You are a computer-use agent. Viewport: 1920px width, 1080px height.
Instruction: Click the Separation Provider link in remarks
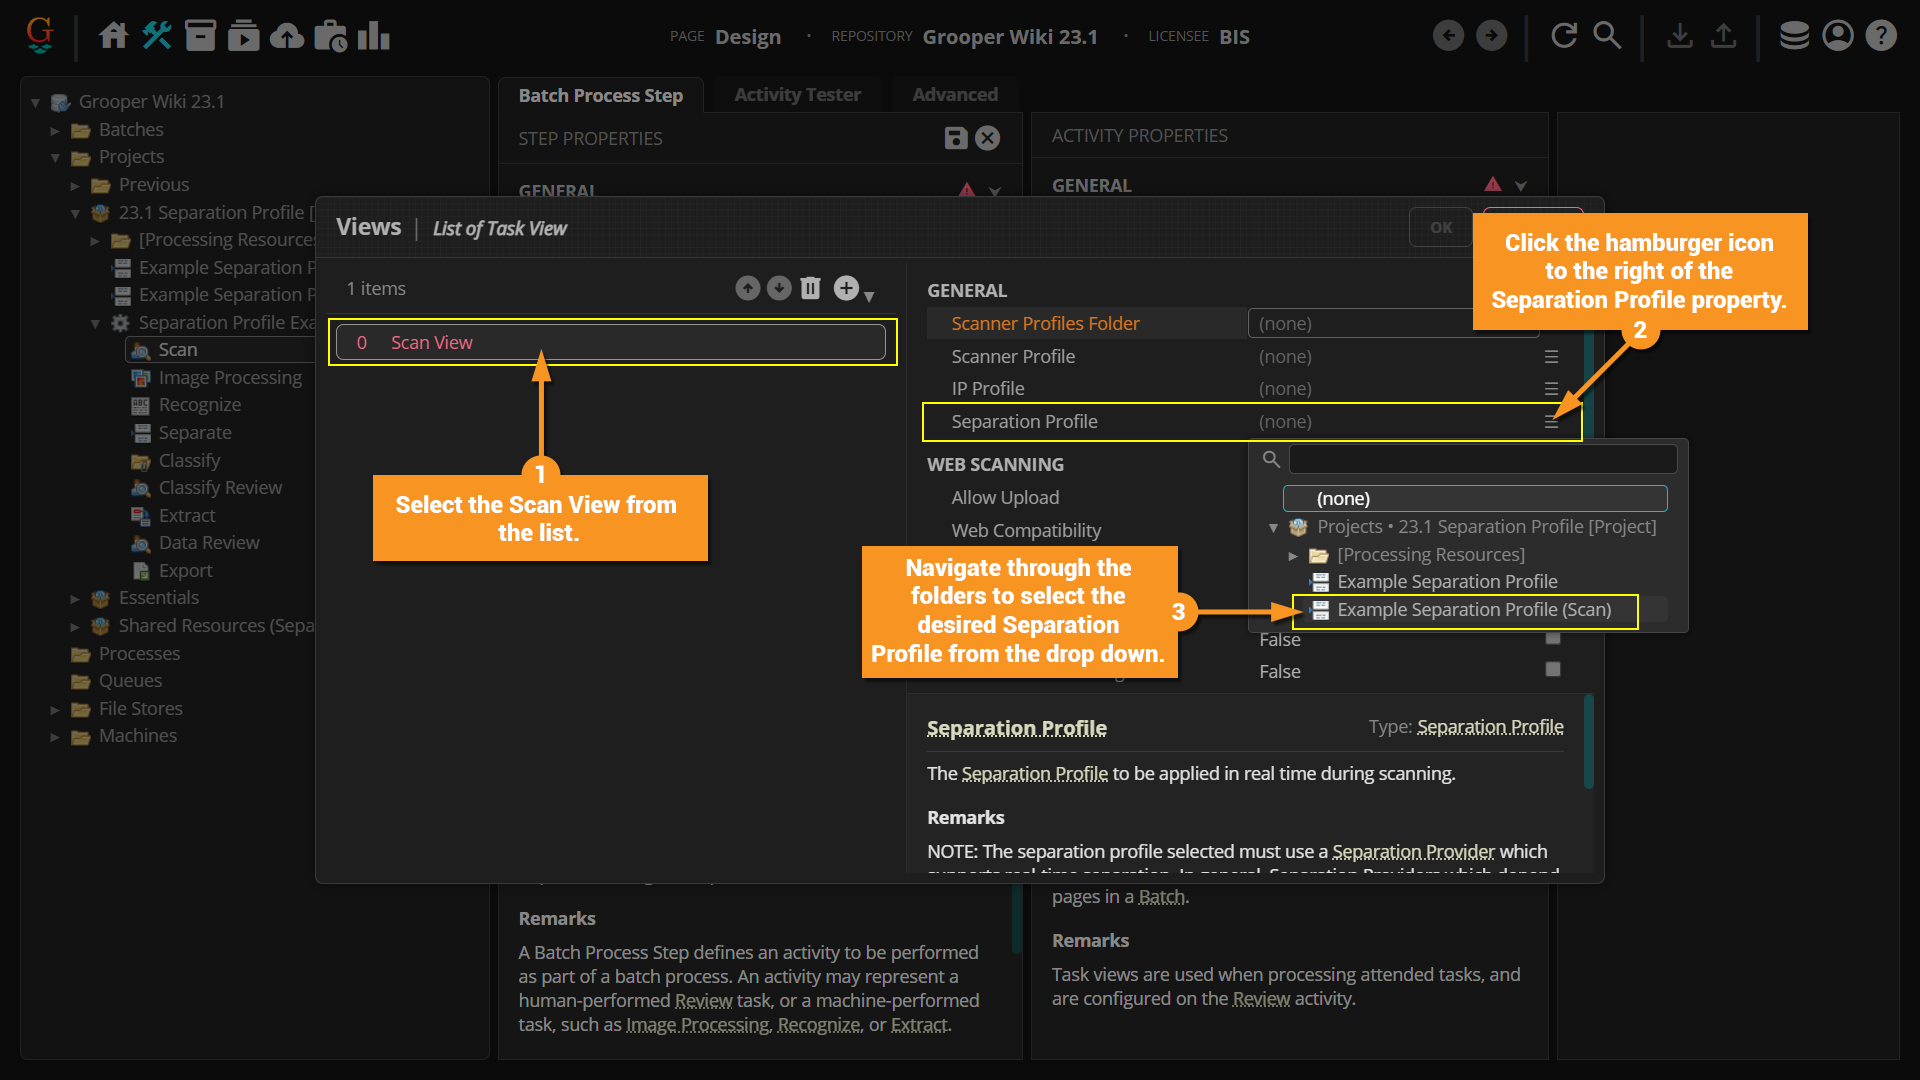[x=1412, y=851]
